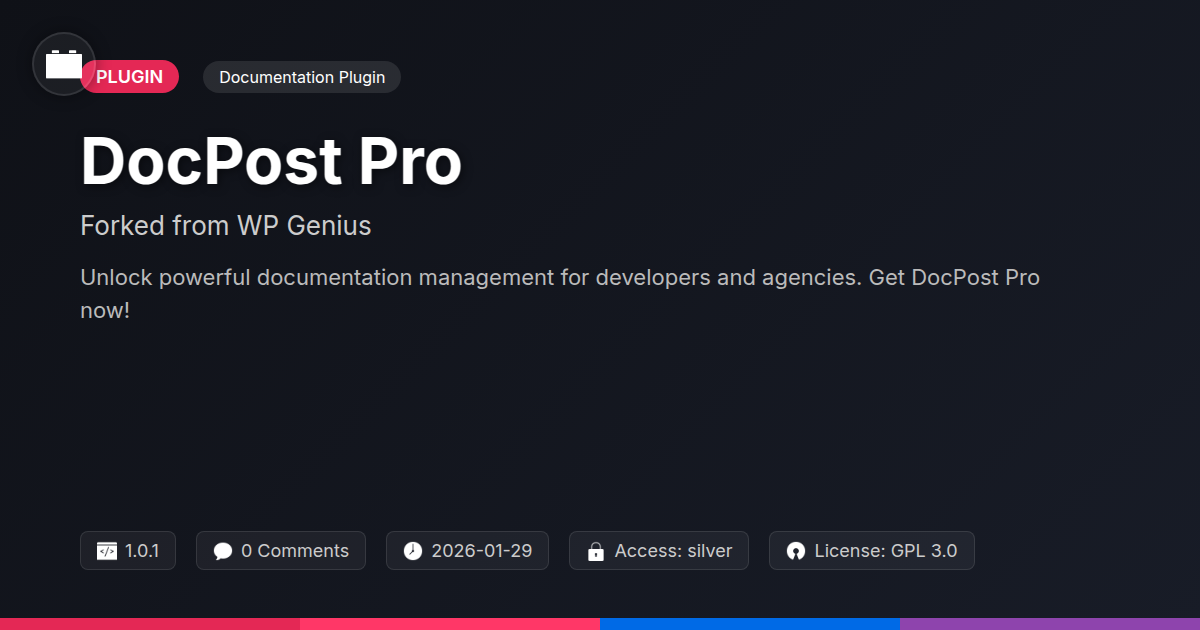This screenshot has width=1200, height=630.
Task: Open the 0 Comments badge
Action: click(x=281, y=551)
